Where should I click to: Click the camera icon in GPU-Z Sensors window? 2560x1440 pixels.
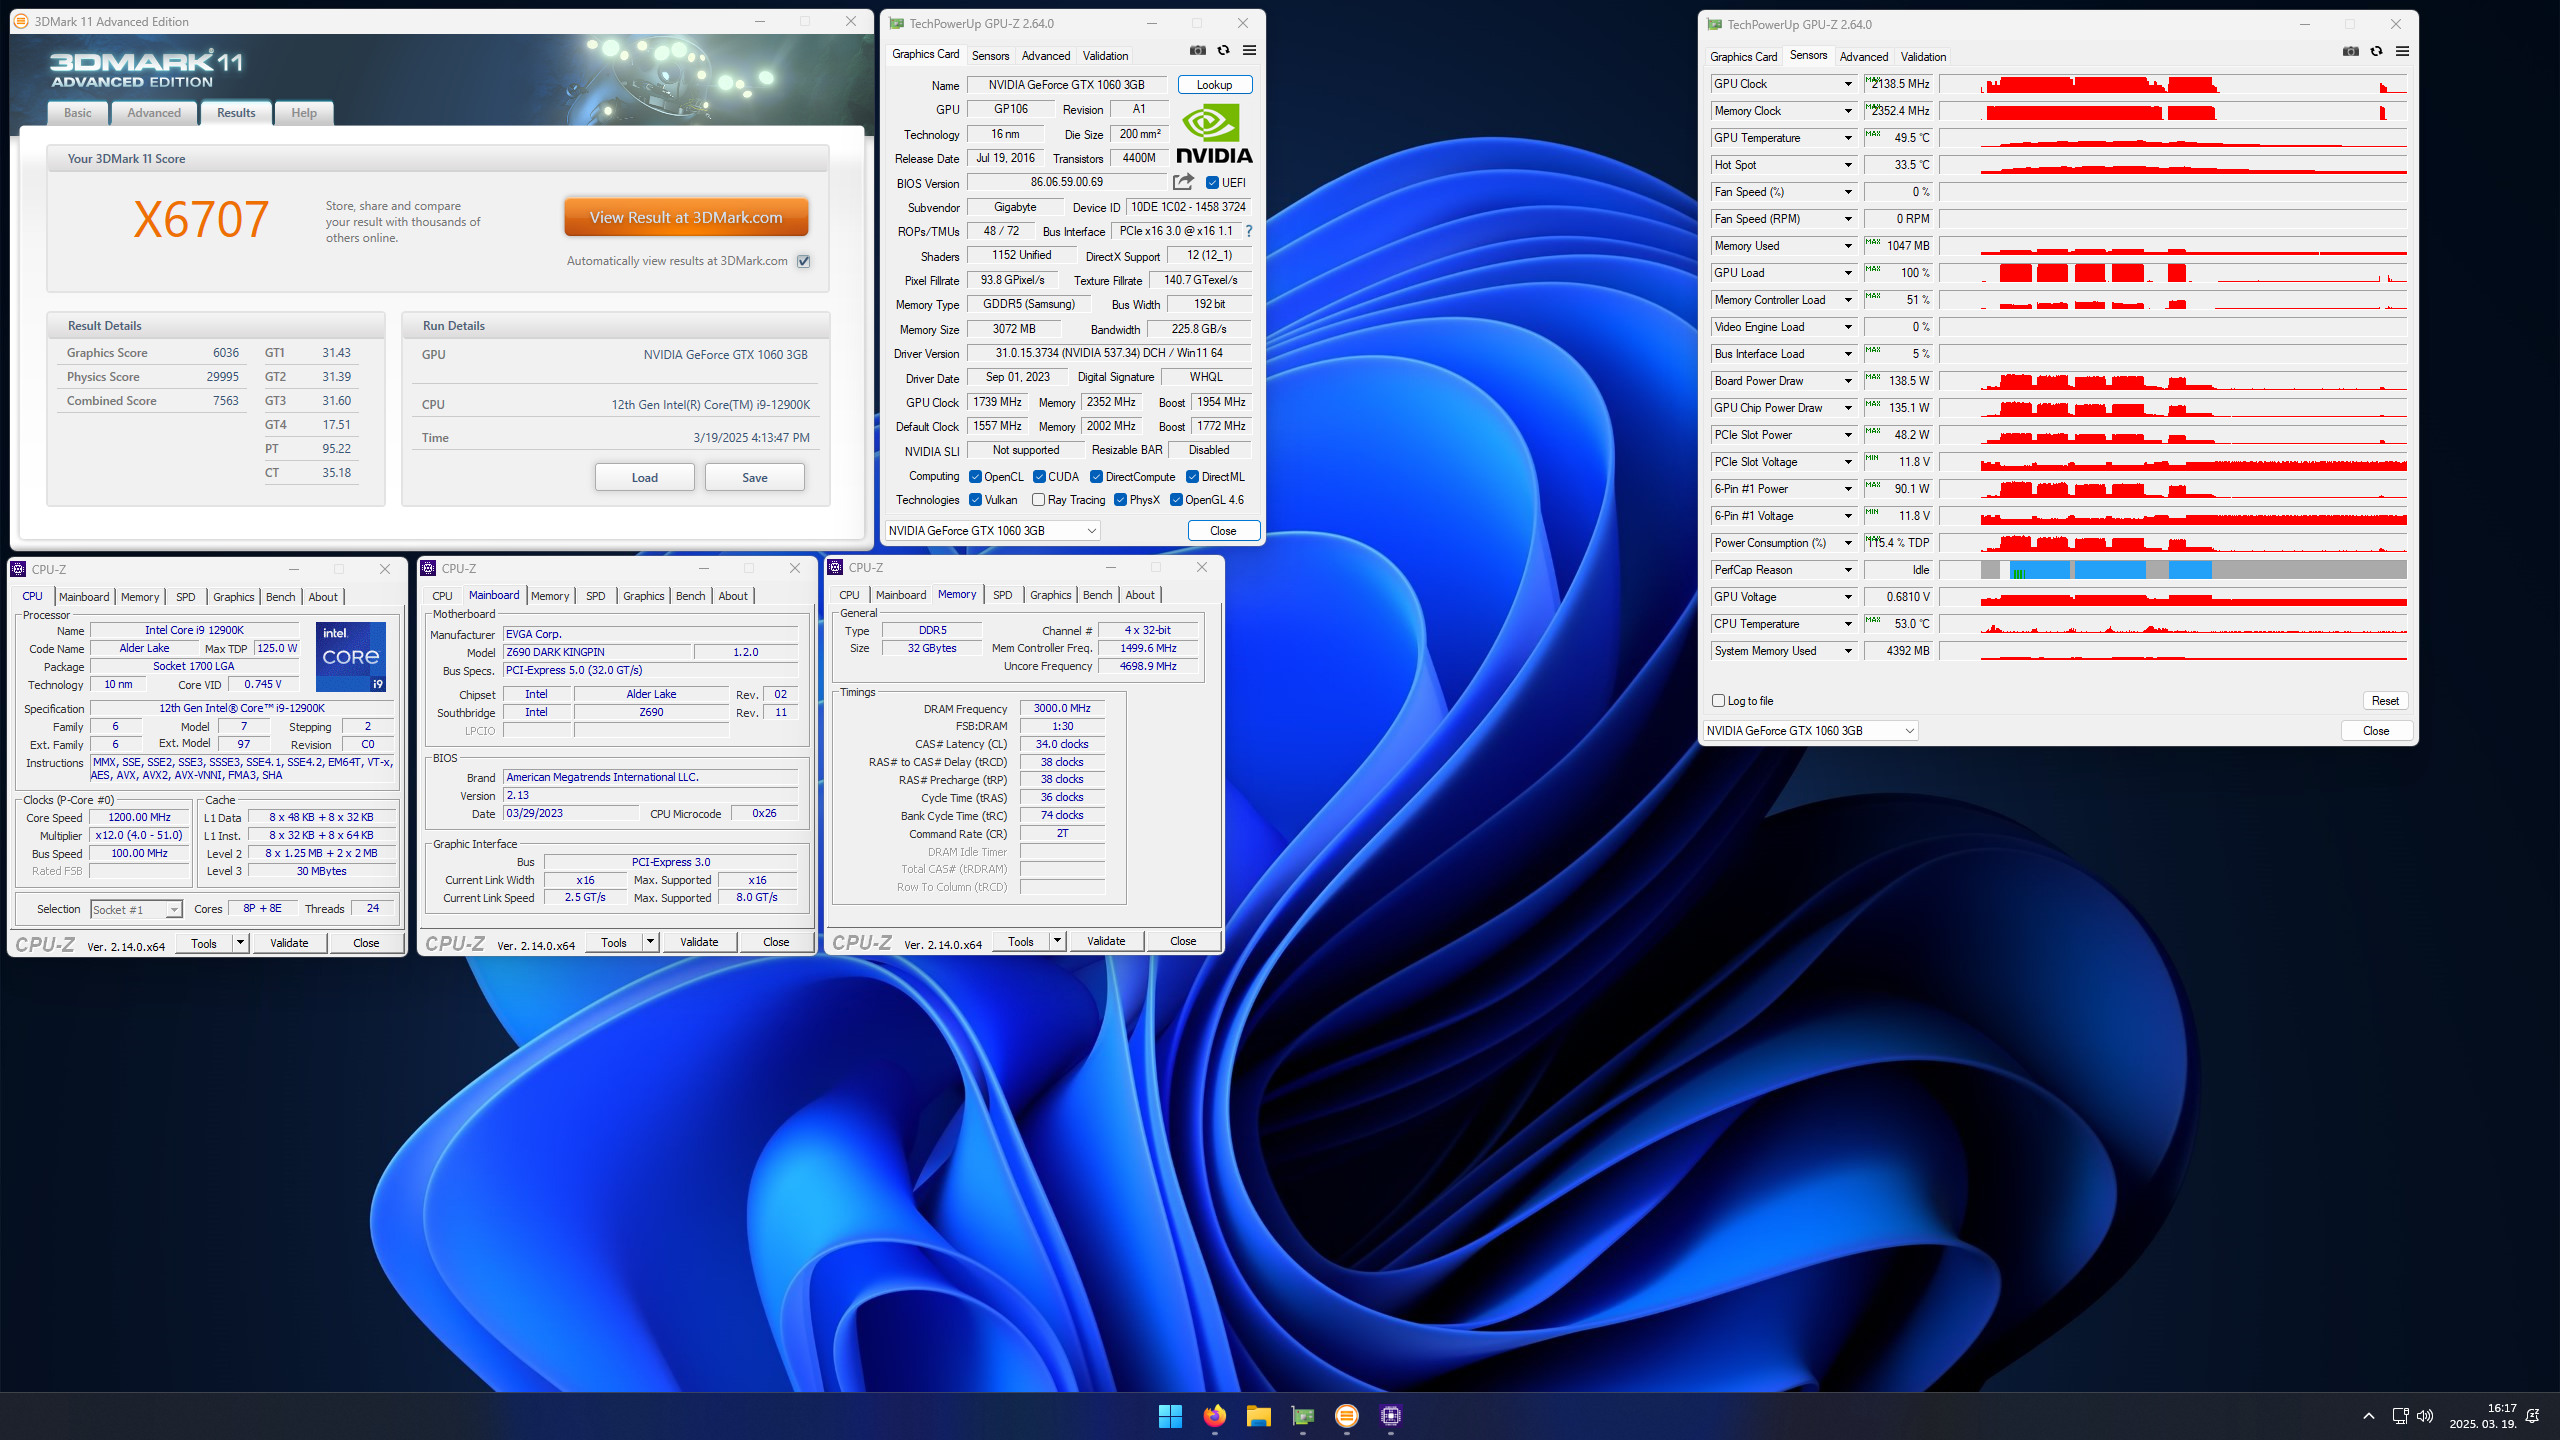pos(2350,51)
